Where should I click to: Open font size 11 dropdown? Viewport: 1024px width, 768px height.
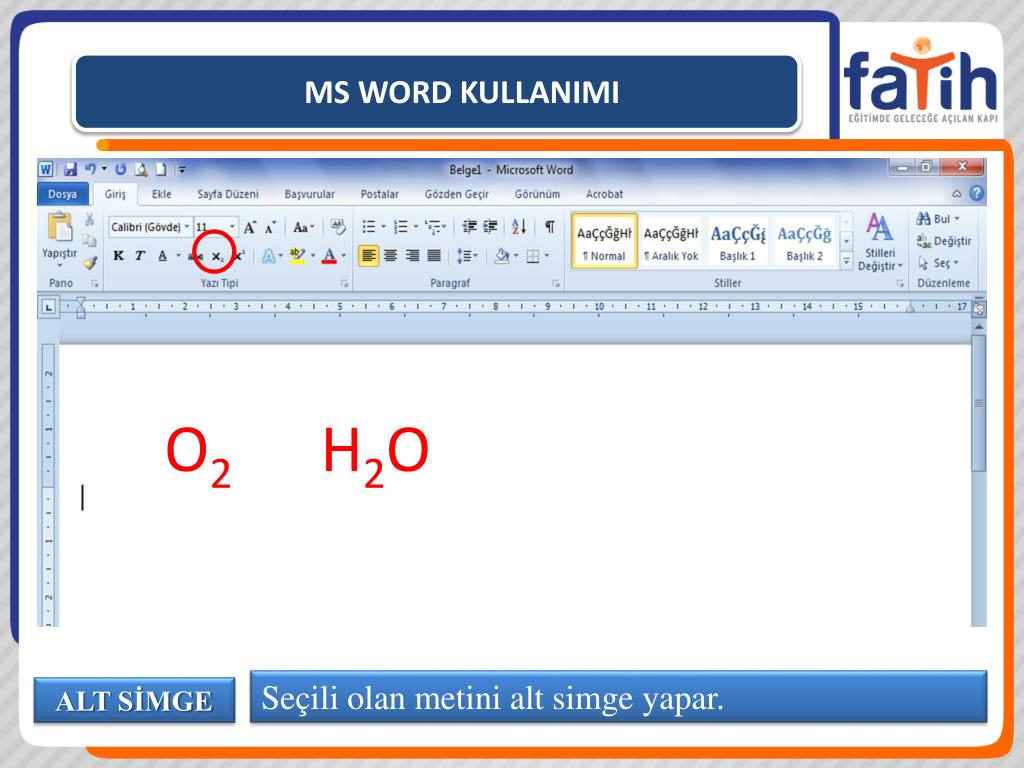[x=232, y=227]
